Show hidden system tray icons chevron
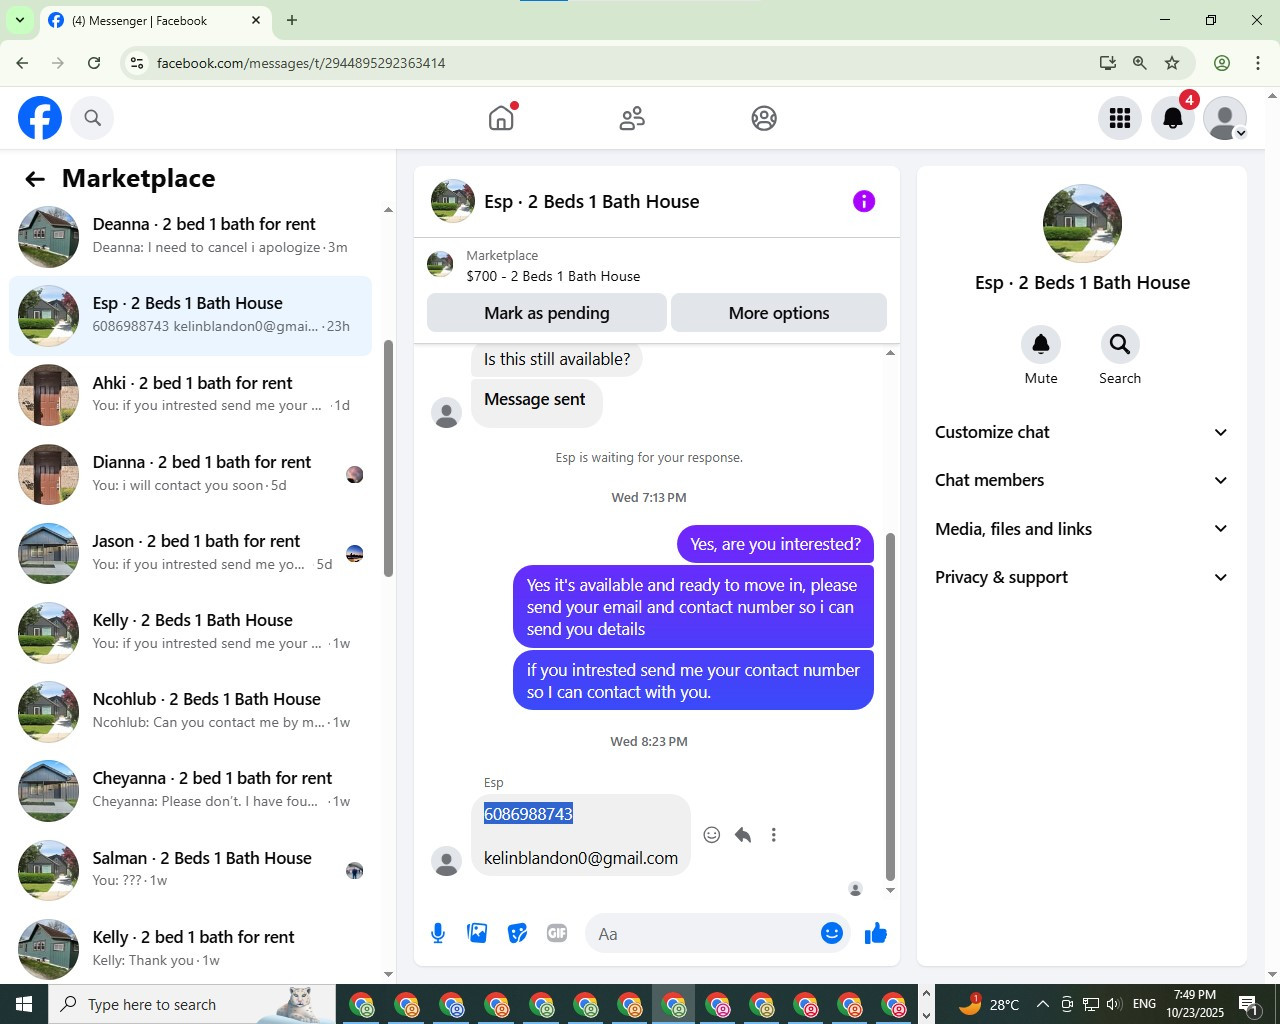Viewport: 1280px width, 1024px height. (1042, 1004)
